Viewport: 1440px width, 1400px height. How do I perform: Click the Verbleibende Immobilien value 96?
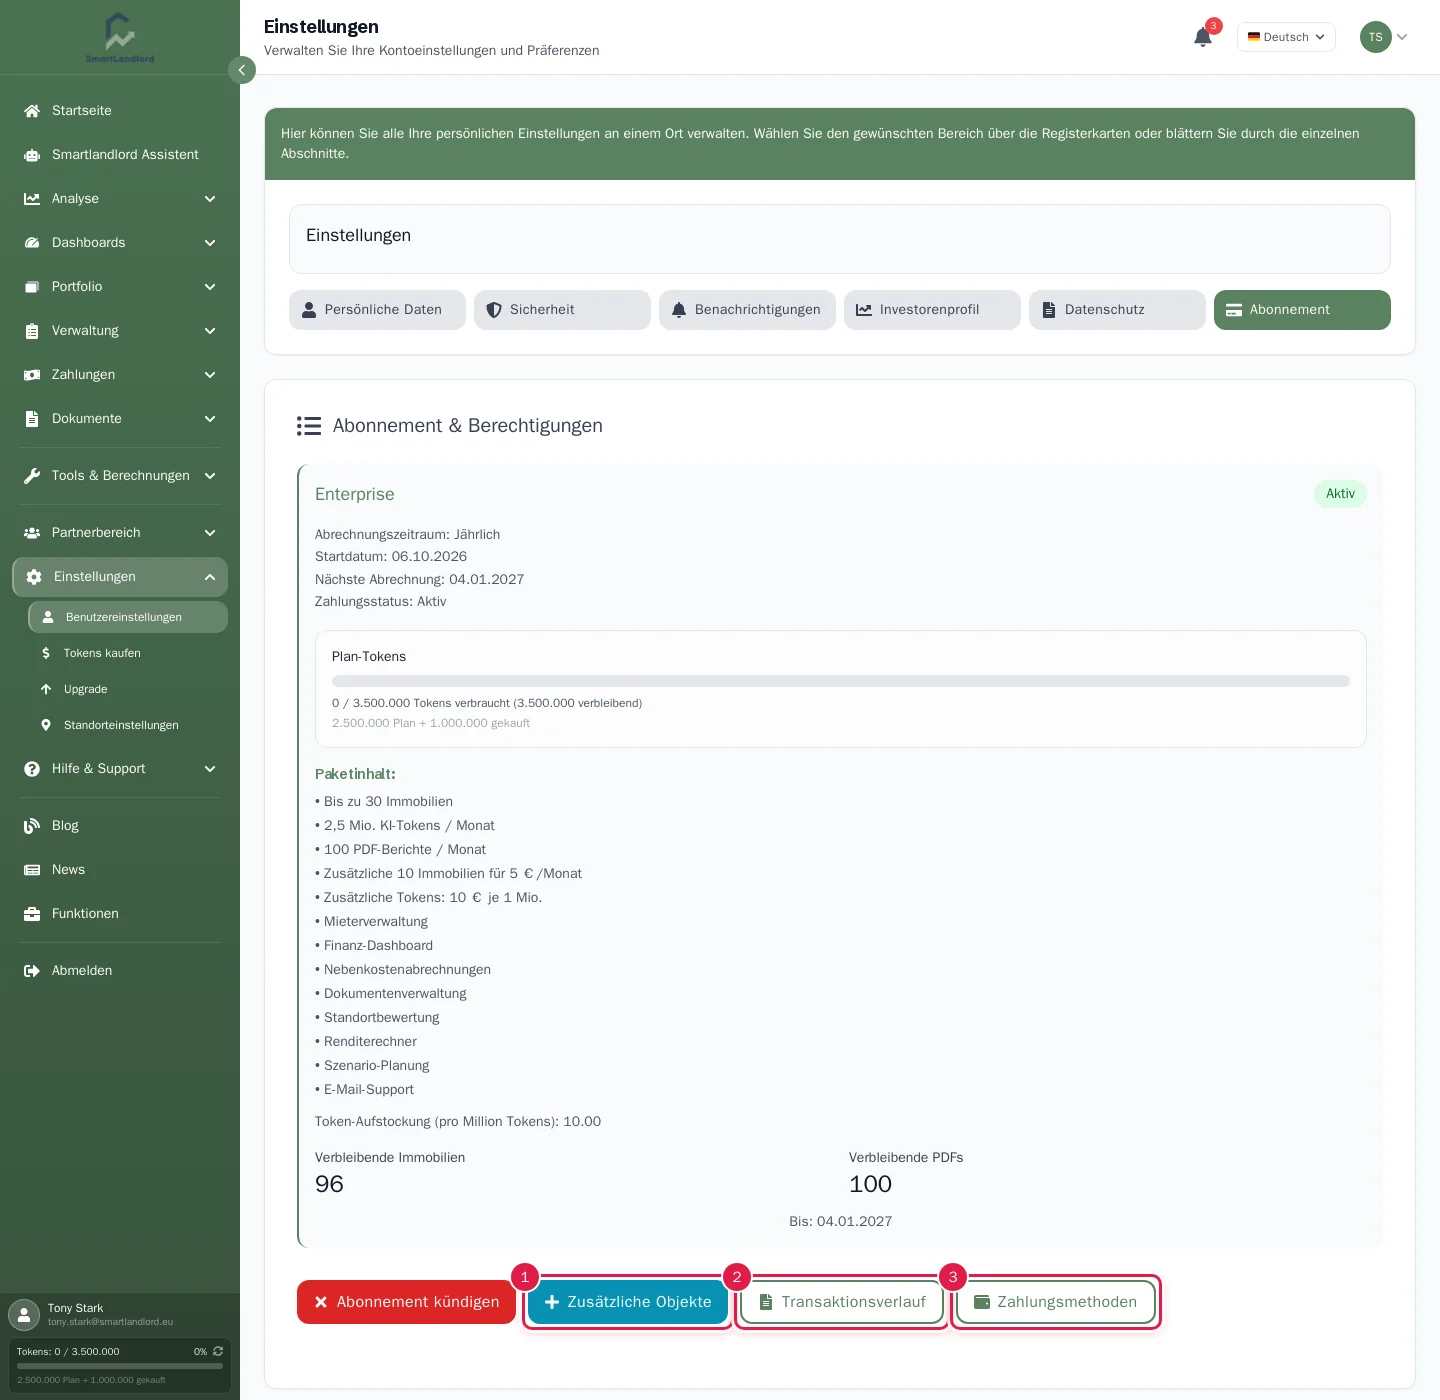point(329,1184)
